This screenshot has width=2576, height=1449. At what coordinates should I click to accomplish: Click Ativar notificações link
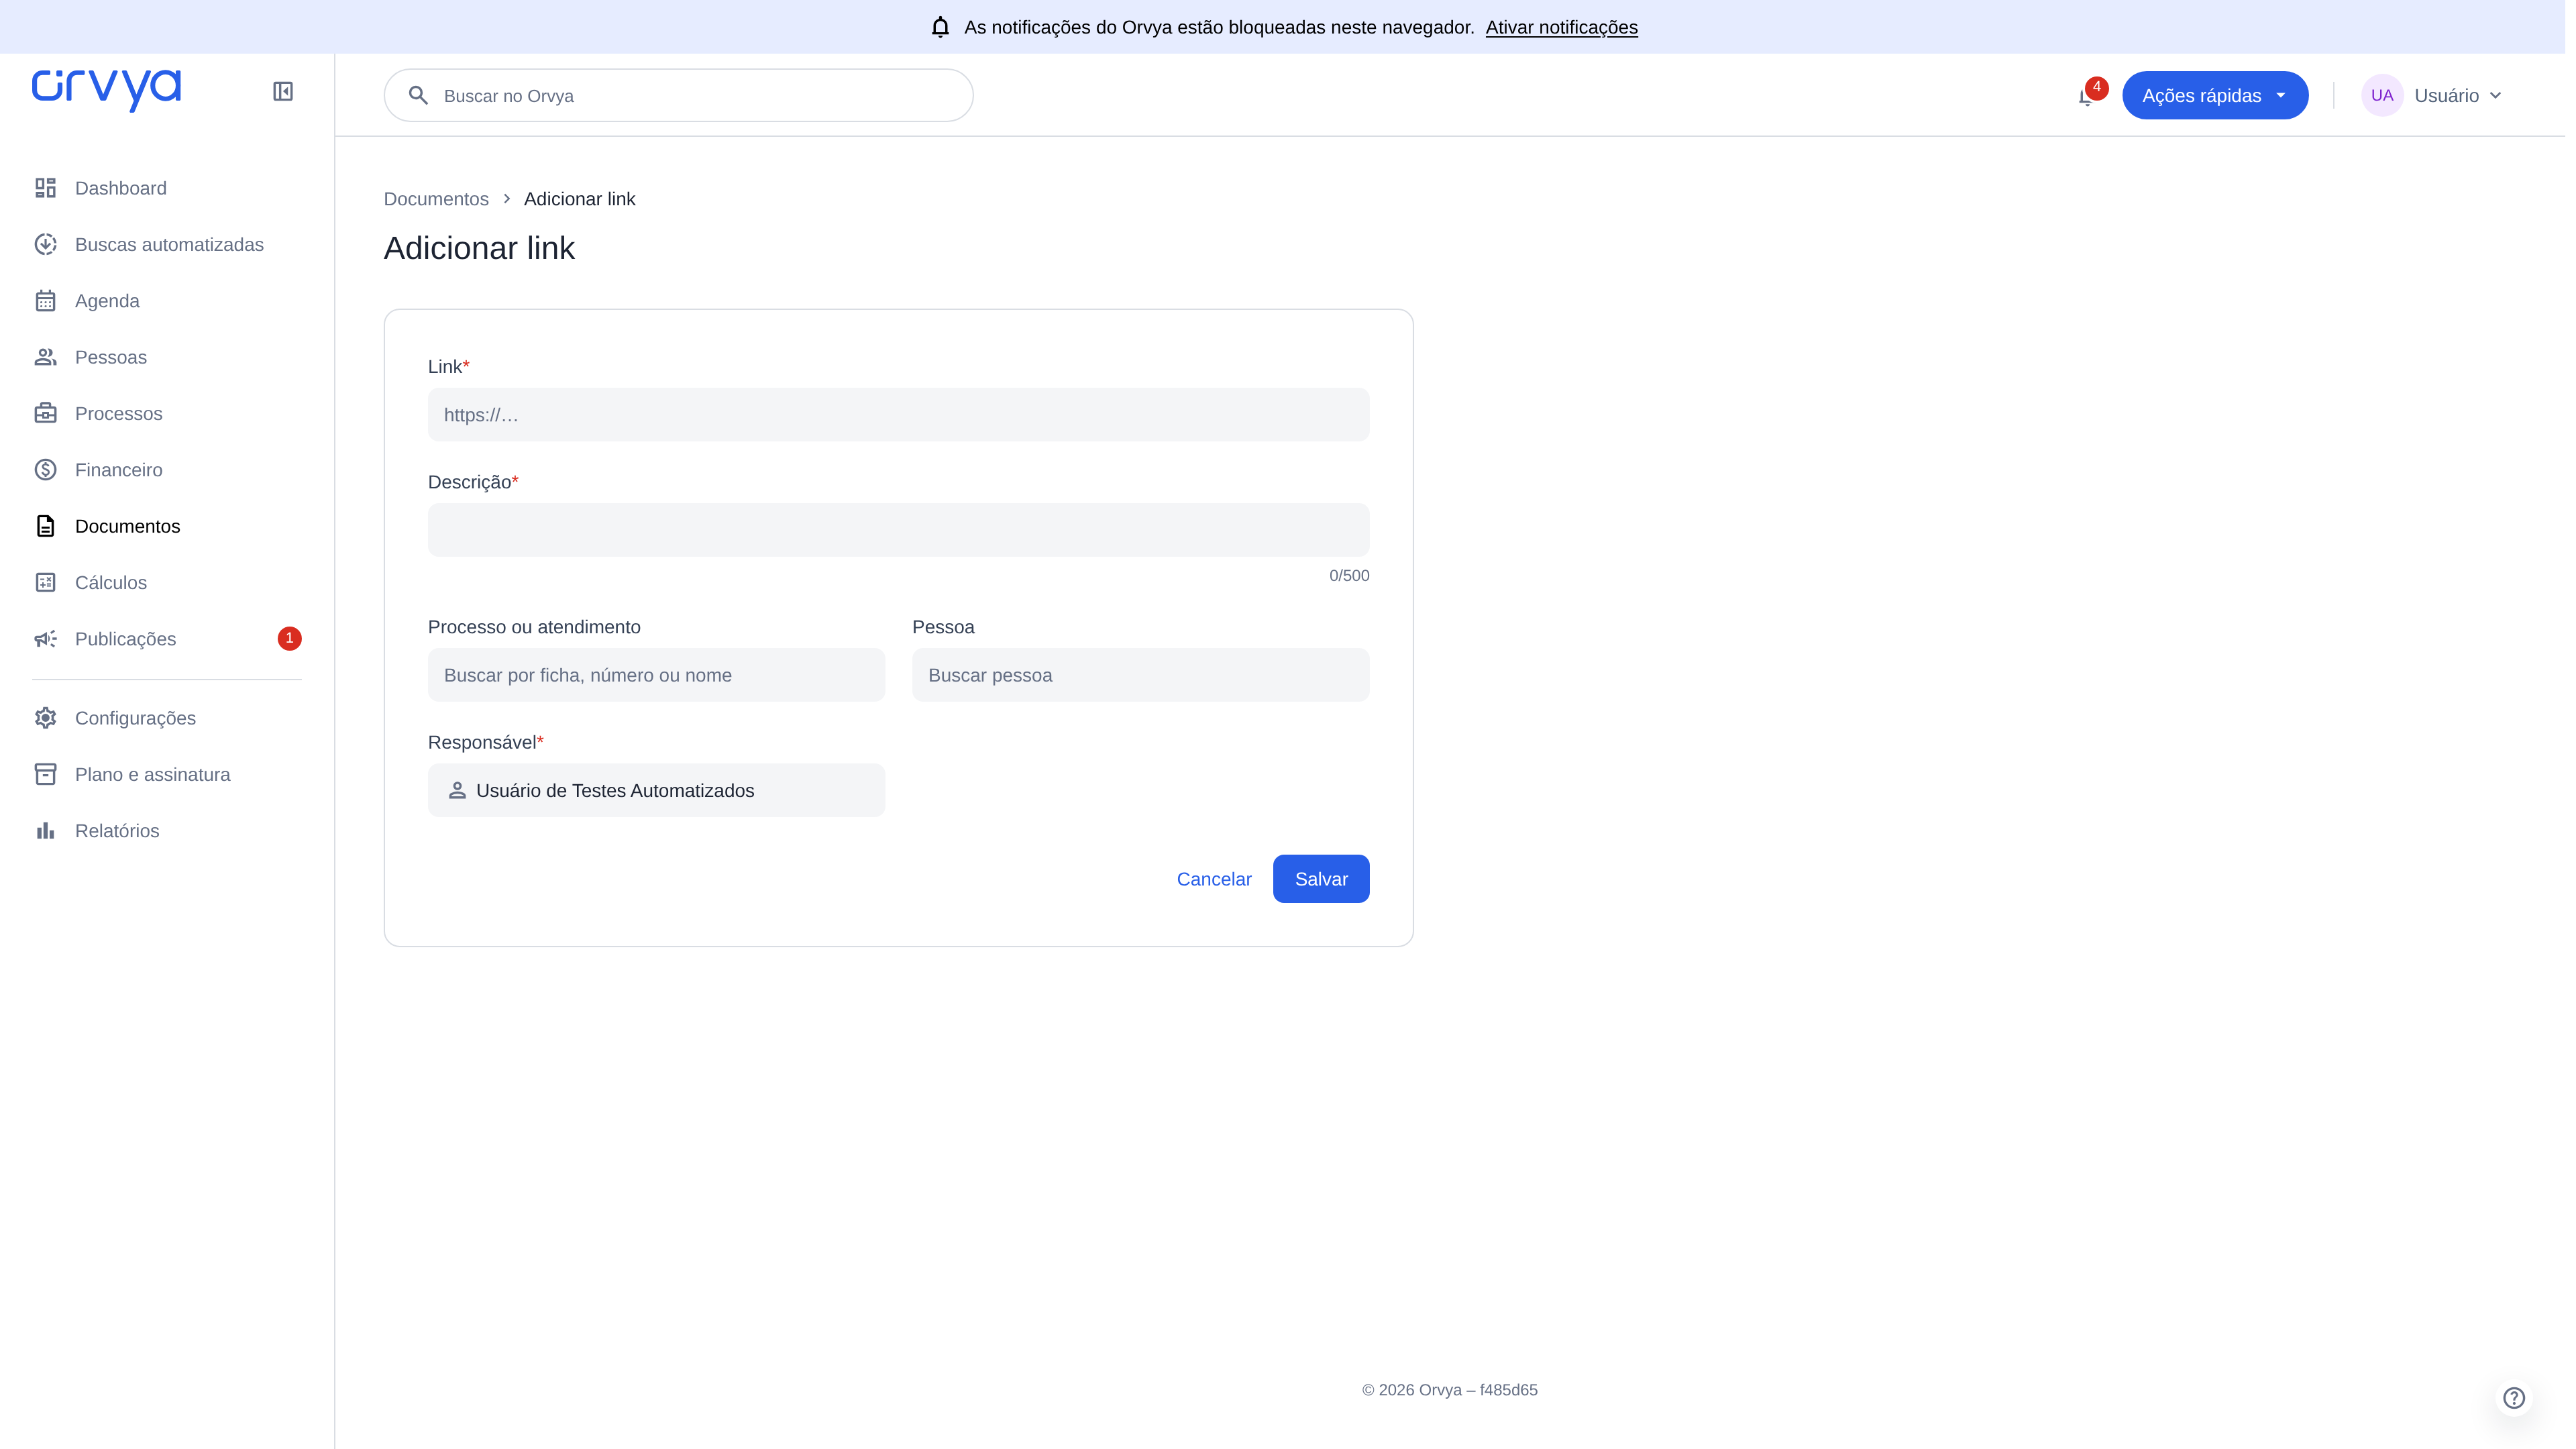tap(1561, 27)
